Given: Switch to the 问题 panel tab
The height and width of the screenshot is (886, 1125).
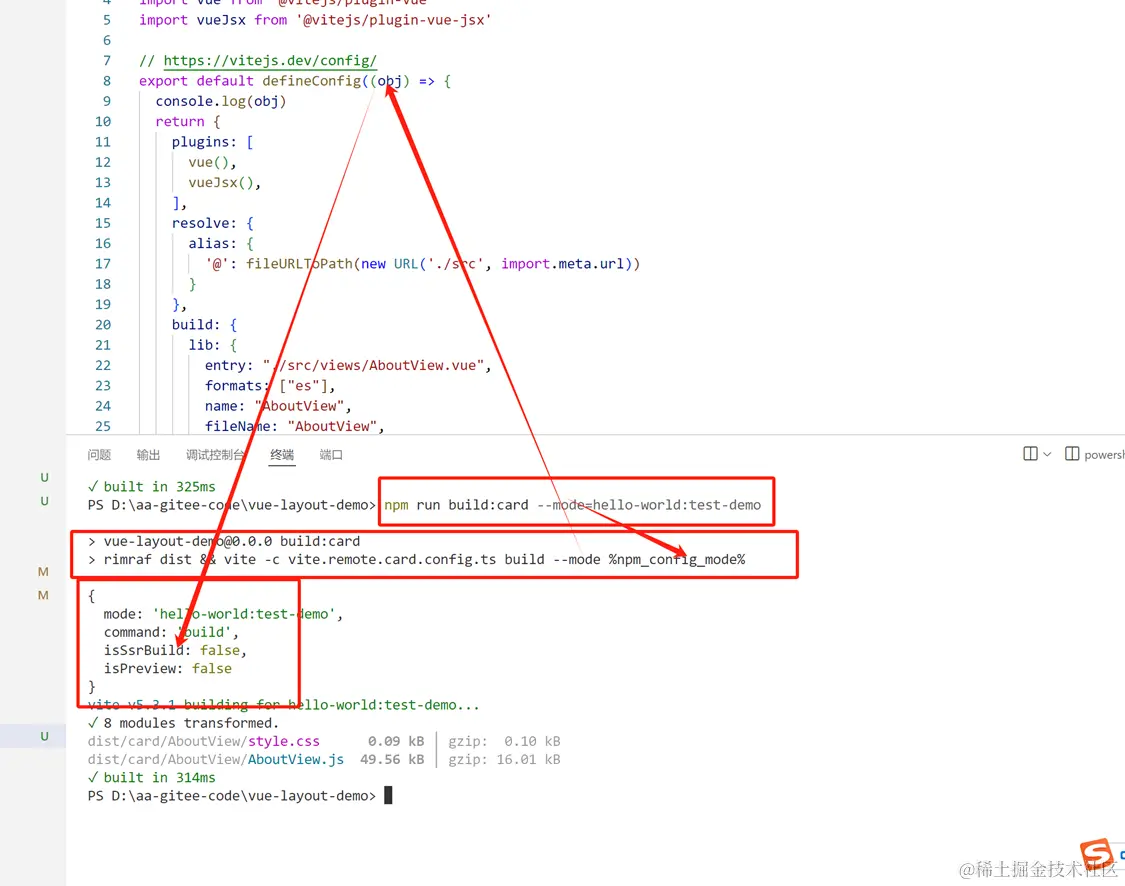Looking at the screenshot, I should coord(99,455).
